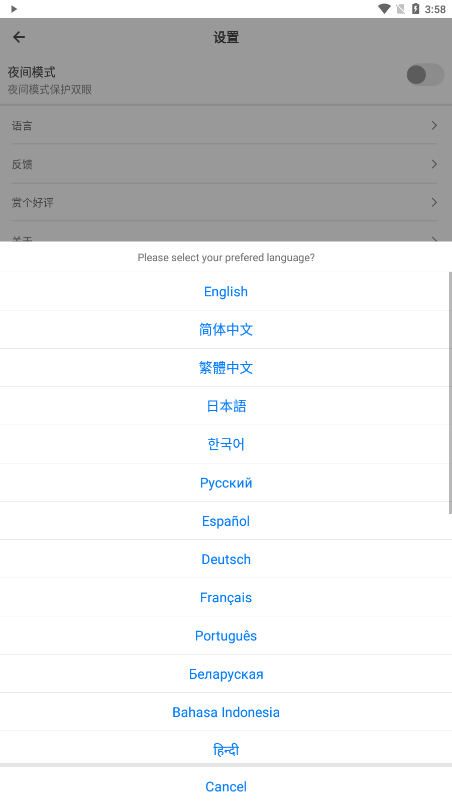Set language to Deutsch

pyautogui.click(x=226, y=559)
